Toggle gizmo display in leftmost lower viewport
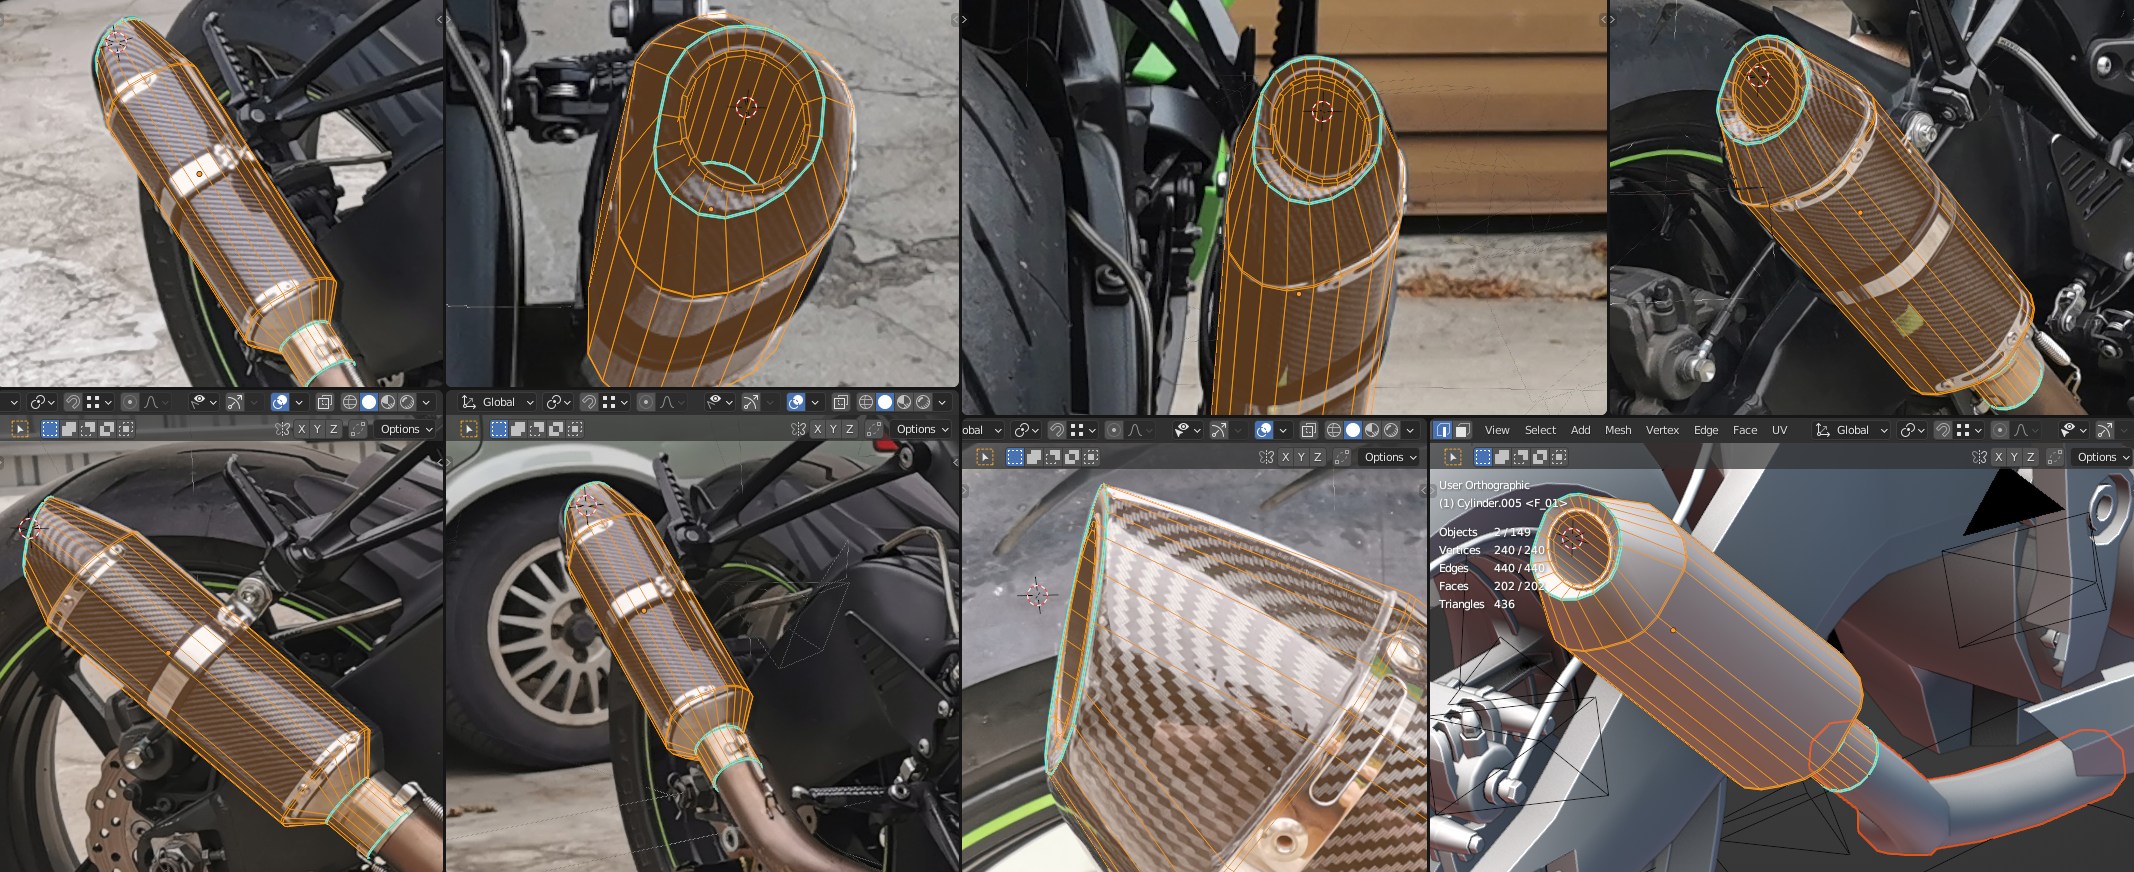This screenshot has height=872, width=2134. [x=235, y=402]
